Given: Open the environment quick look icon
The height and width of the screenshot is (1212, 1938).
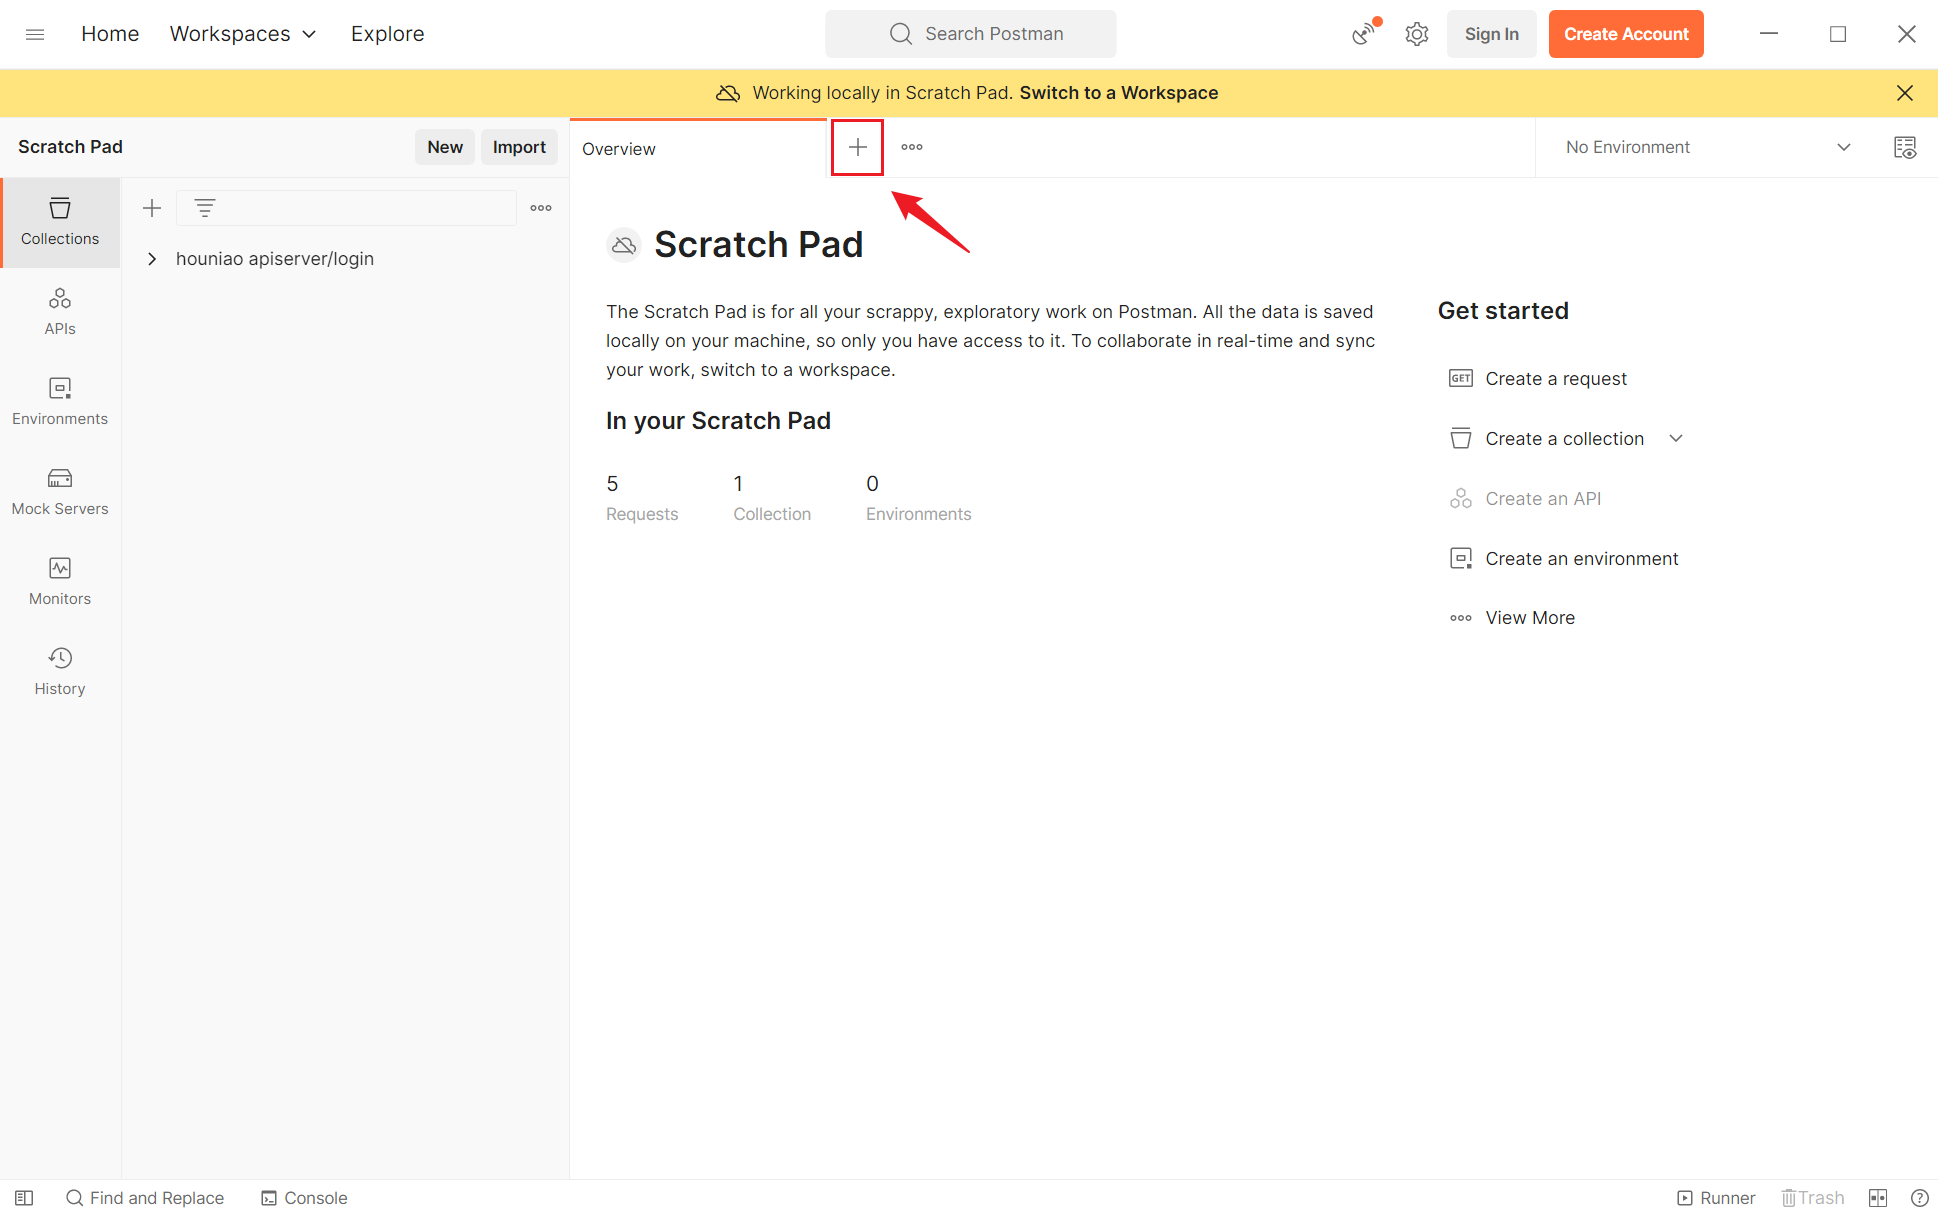Looking at the screenshot, I should pyautogui.click(x=1904, y=147).
